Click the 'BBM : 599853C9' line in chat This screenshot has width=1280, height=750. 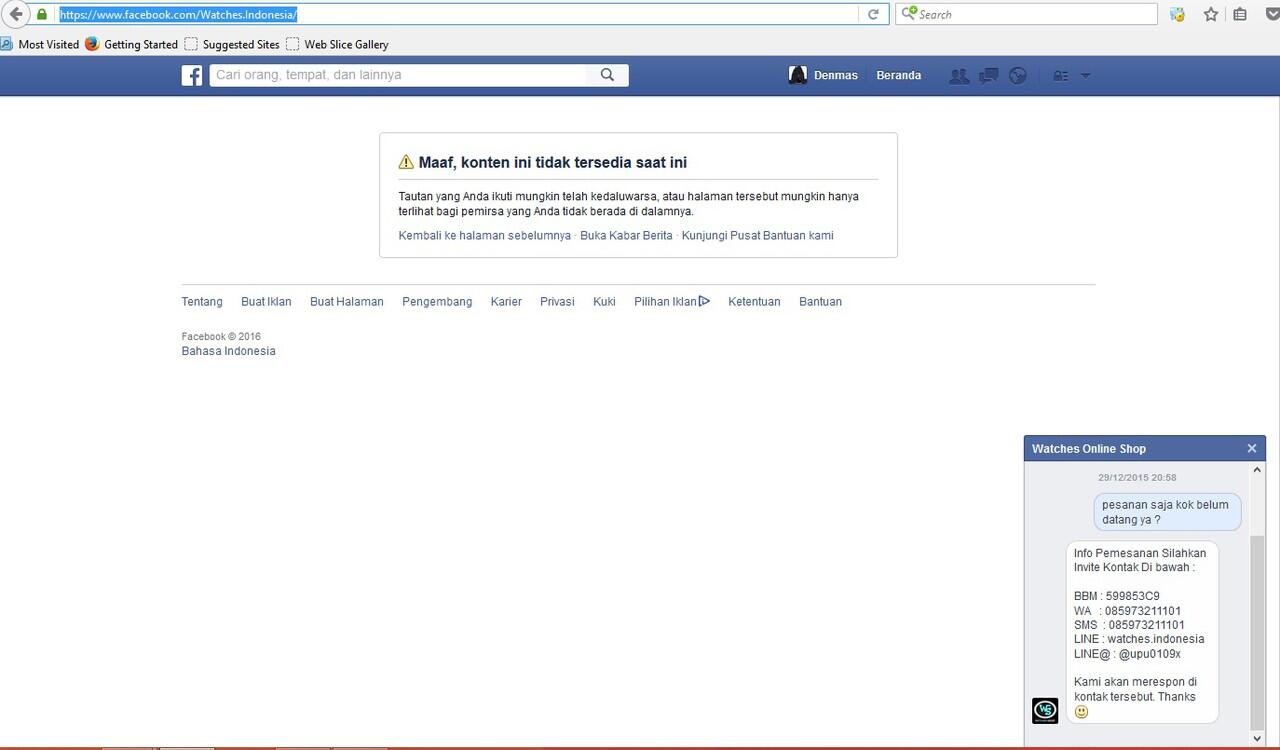[x=1117, y=596]
